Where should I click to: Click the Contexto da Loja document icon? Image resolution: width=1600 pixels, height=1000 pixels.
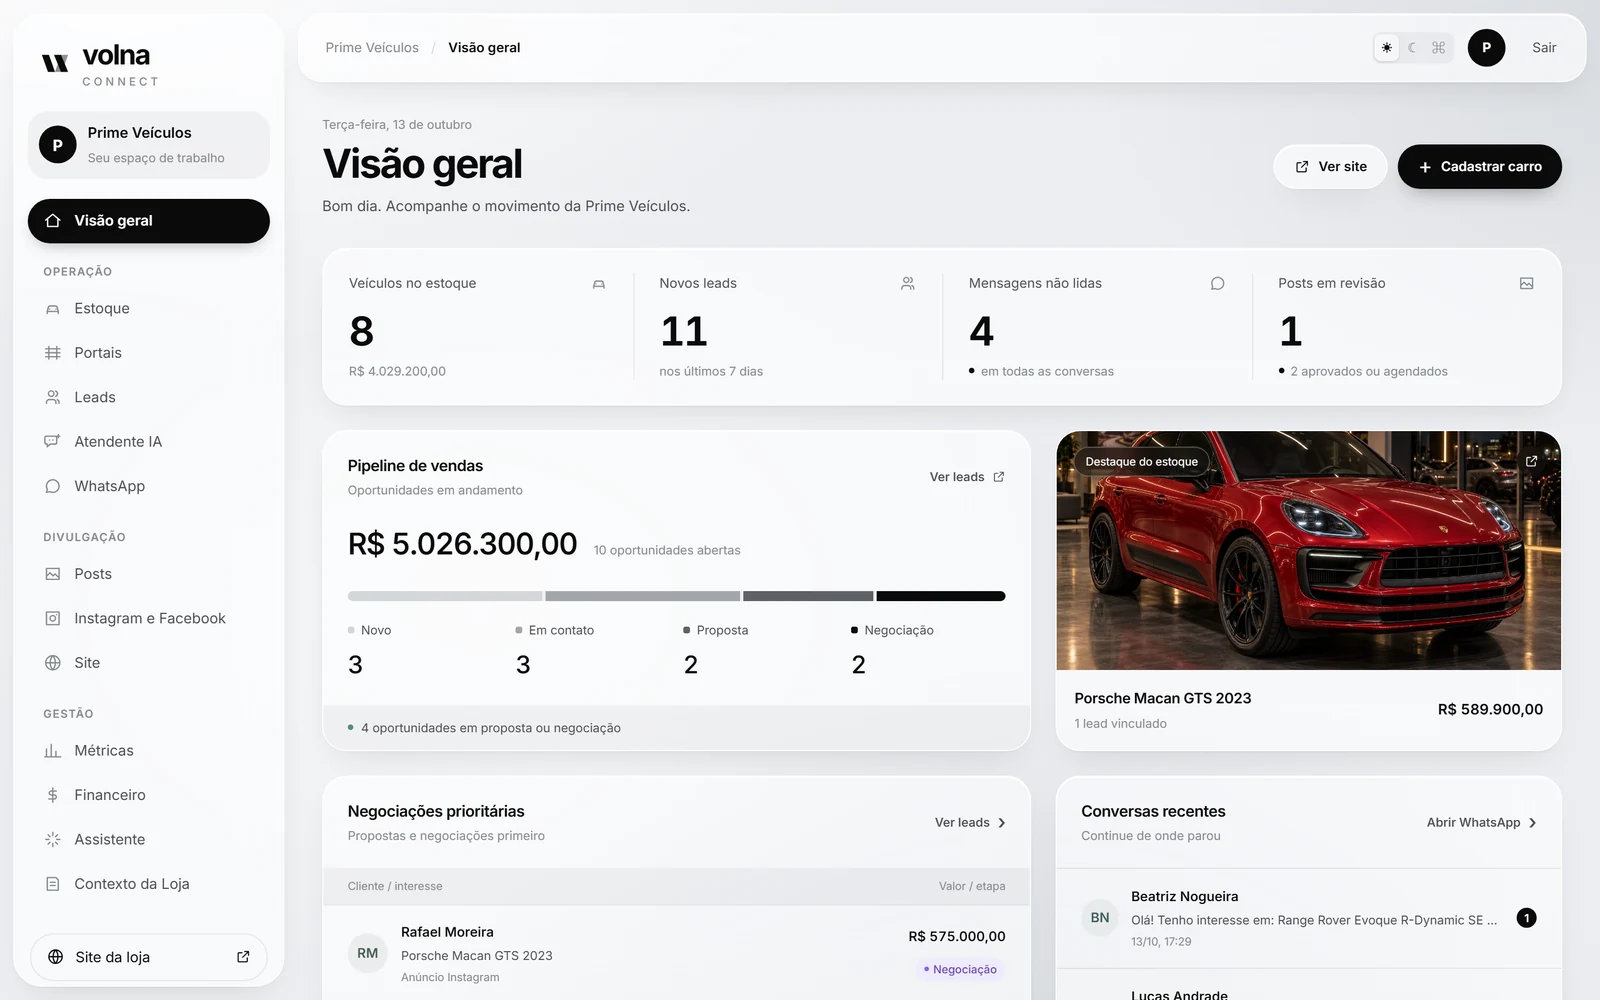53,884
